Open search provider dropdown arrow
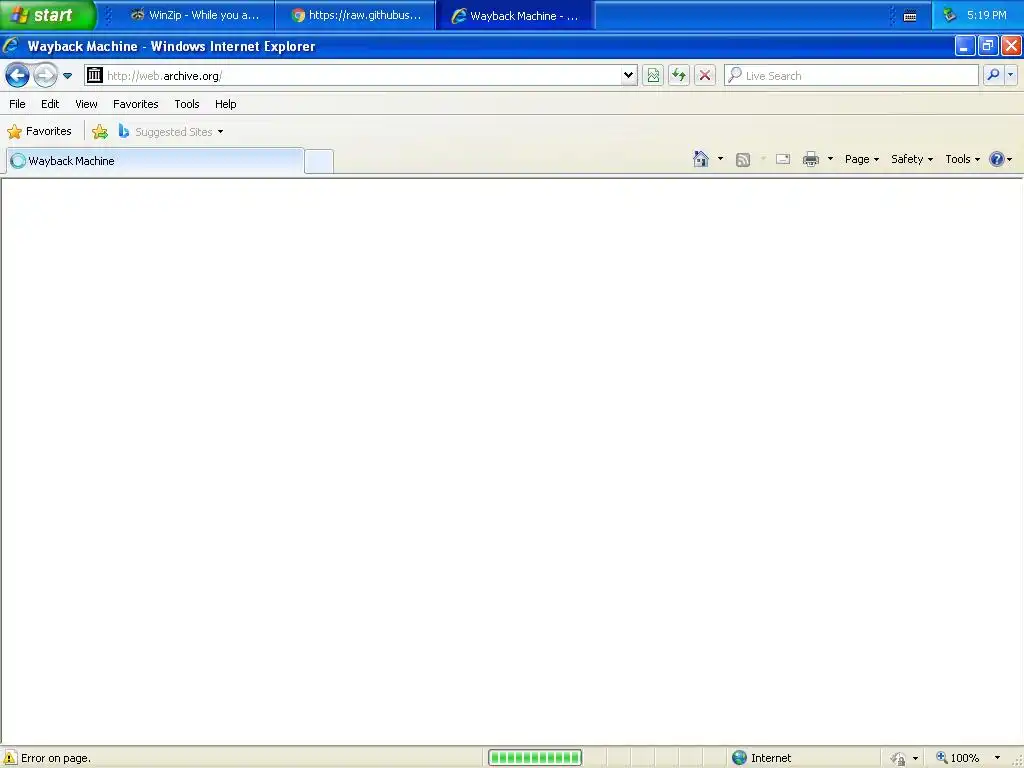 (x=1010, y=75)
